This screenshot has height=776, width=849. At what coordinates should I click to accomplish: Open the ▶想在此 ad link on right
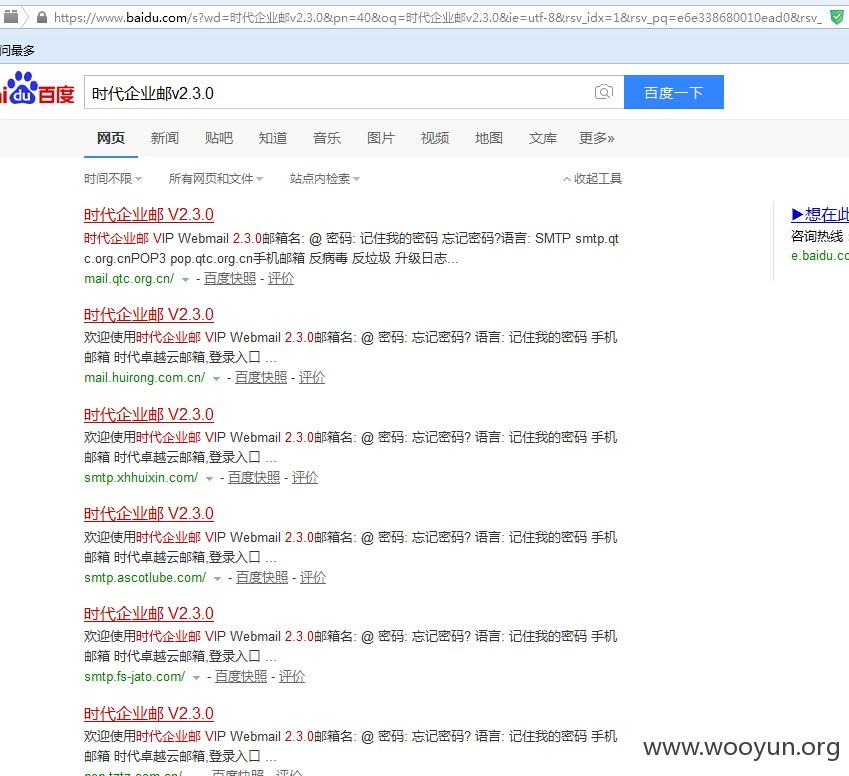click(x=820, y=214)
